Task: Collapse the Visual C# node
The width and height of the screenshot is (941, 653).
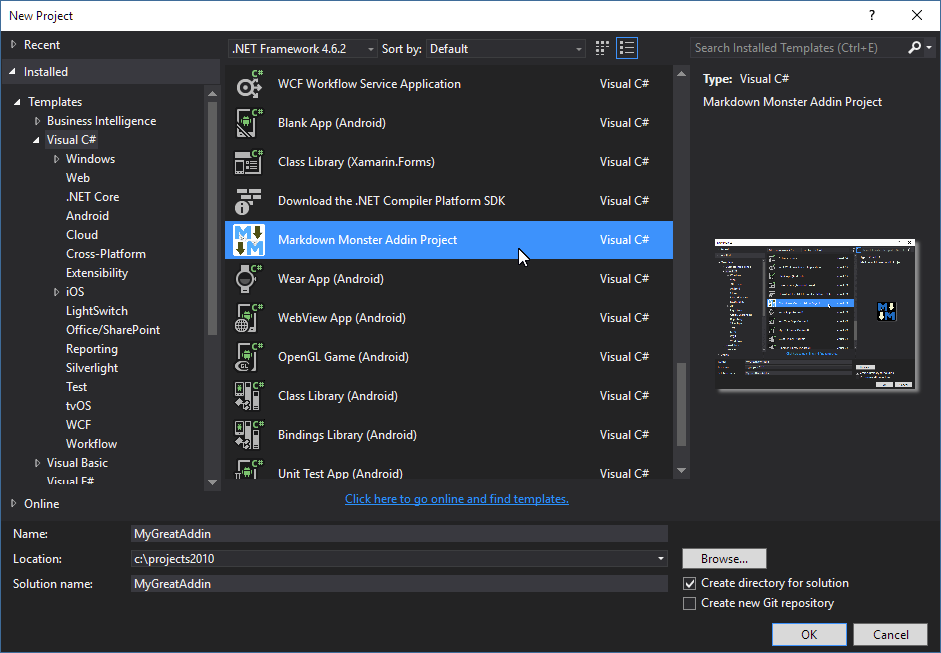Action: click(37, 140)
